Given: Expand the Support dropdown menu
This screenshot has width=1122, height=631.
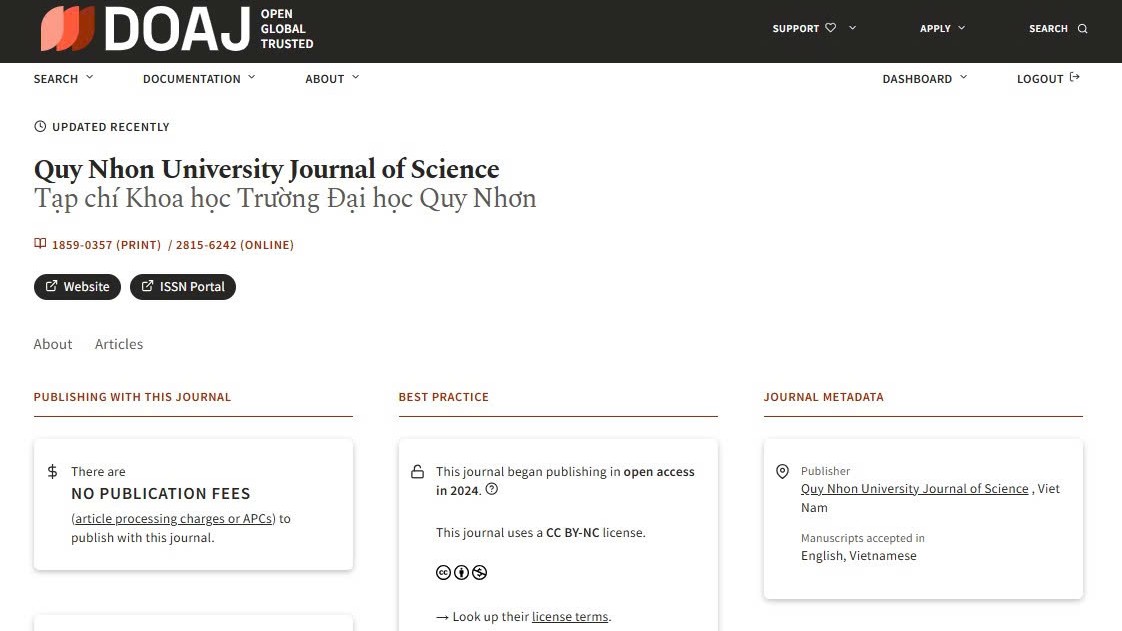Looking at the screenshot, I should coord(852,28).
